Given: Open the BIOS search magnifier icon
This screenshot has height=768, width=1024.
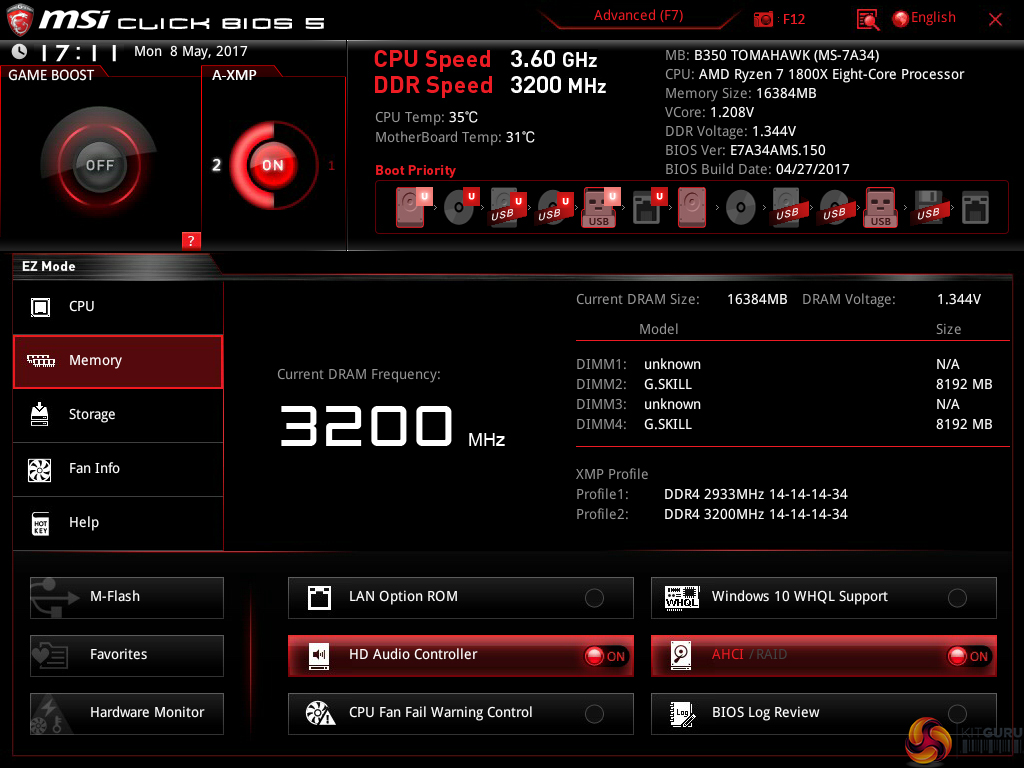Looking at the screenshot, I should point(868,20).
